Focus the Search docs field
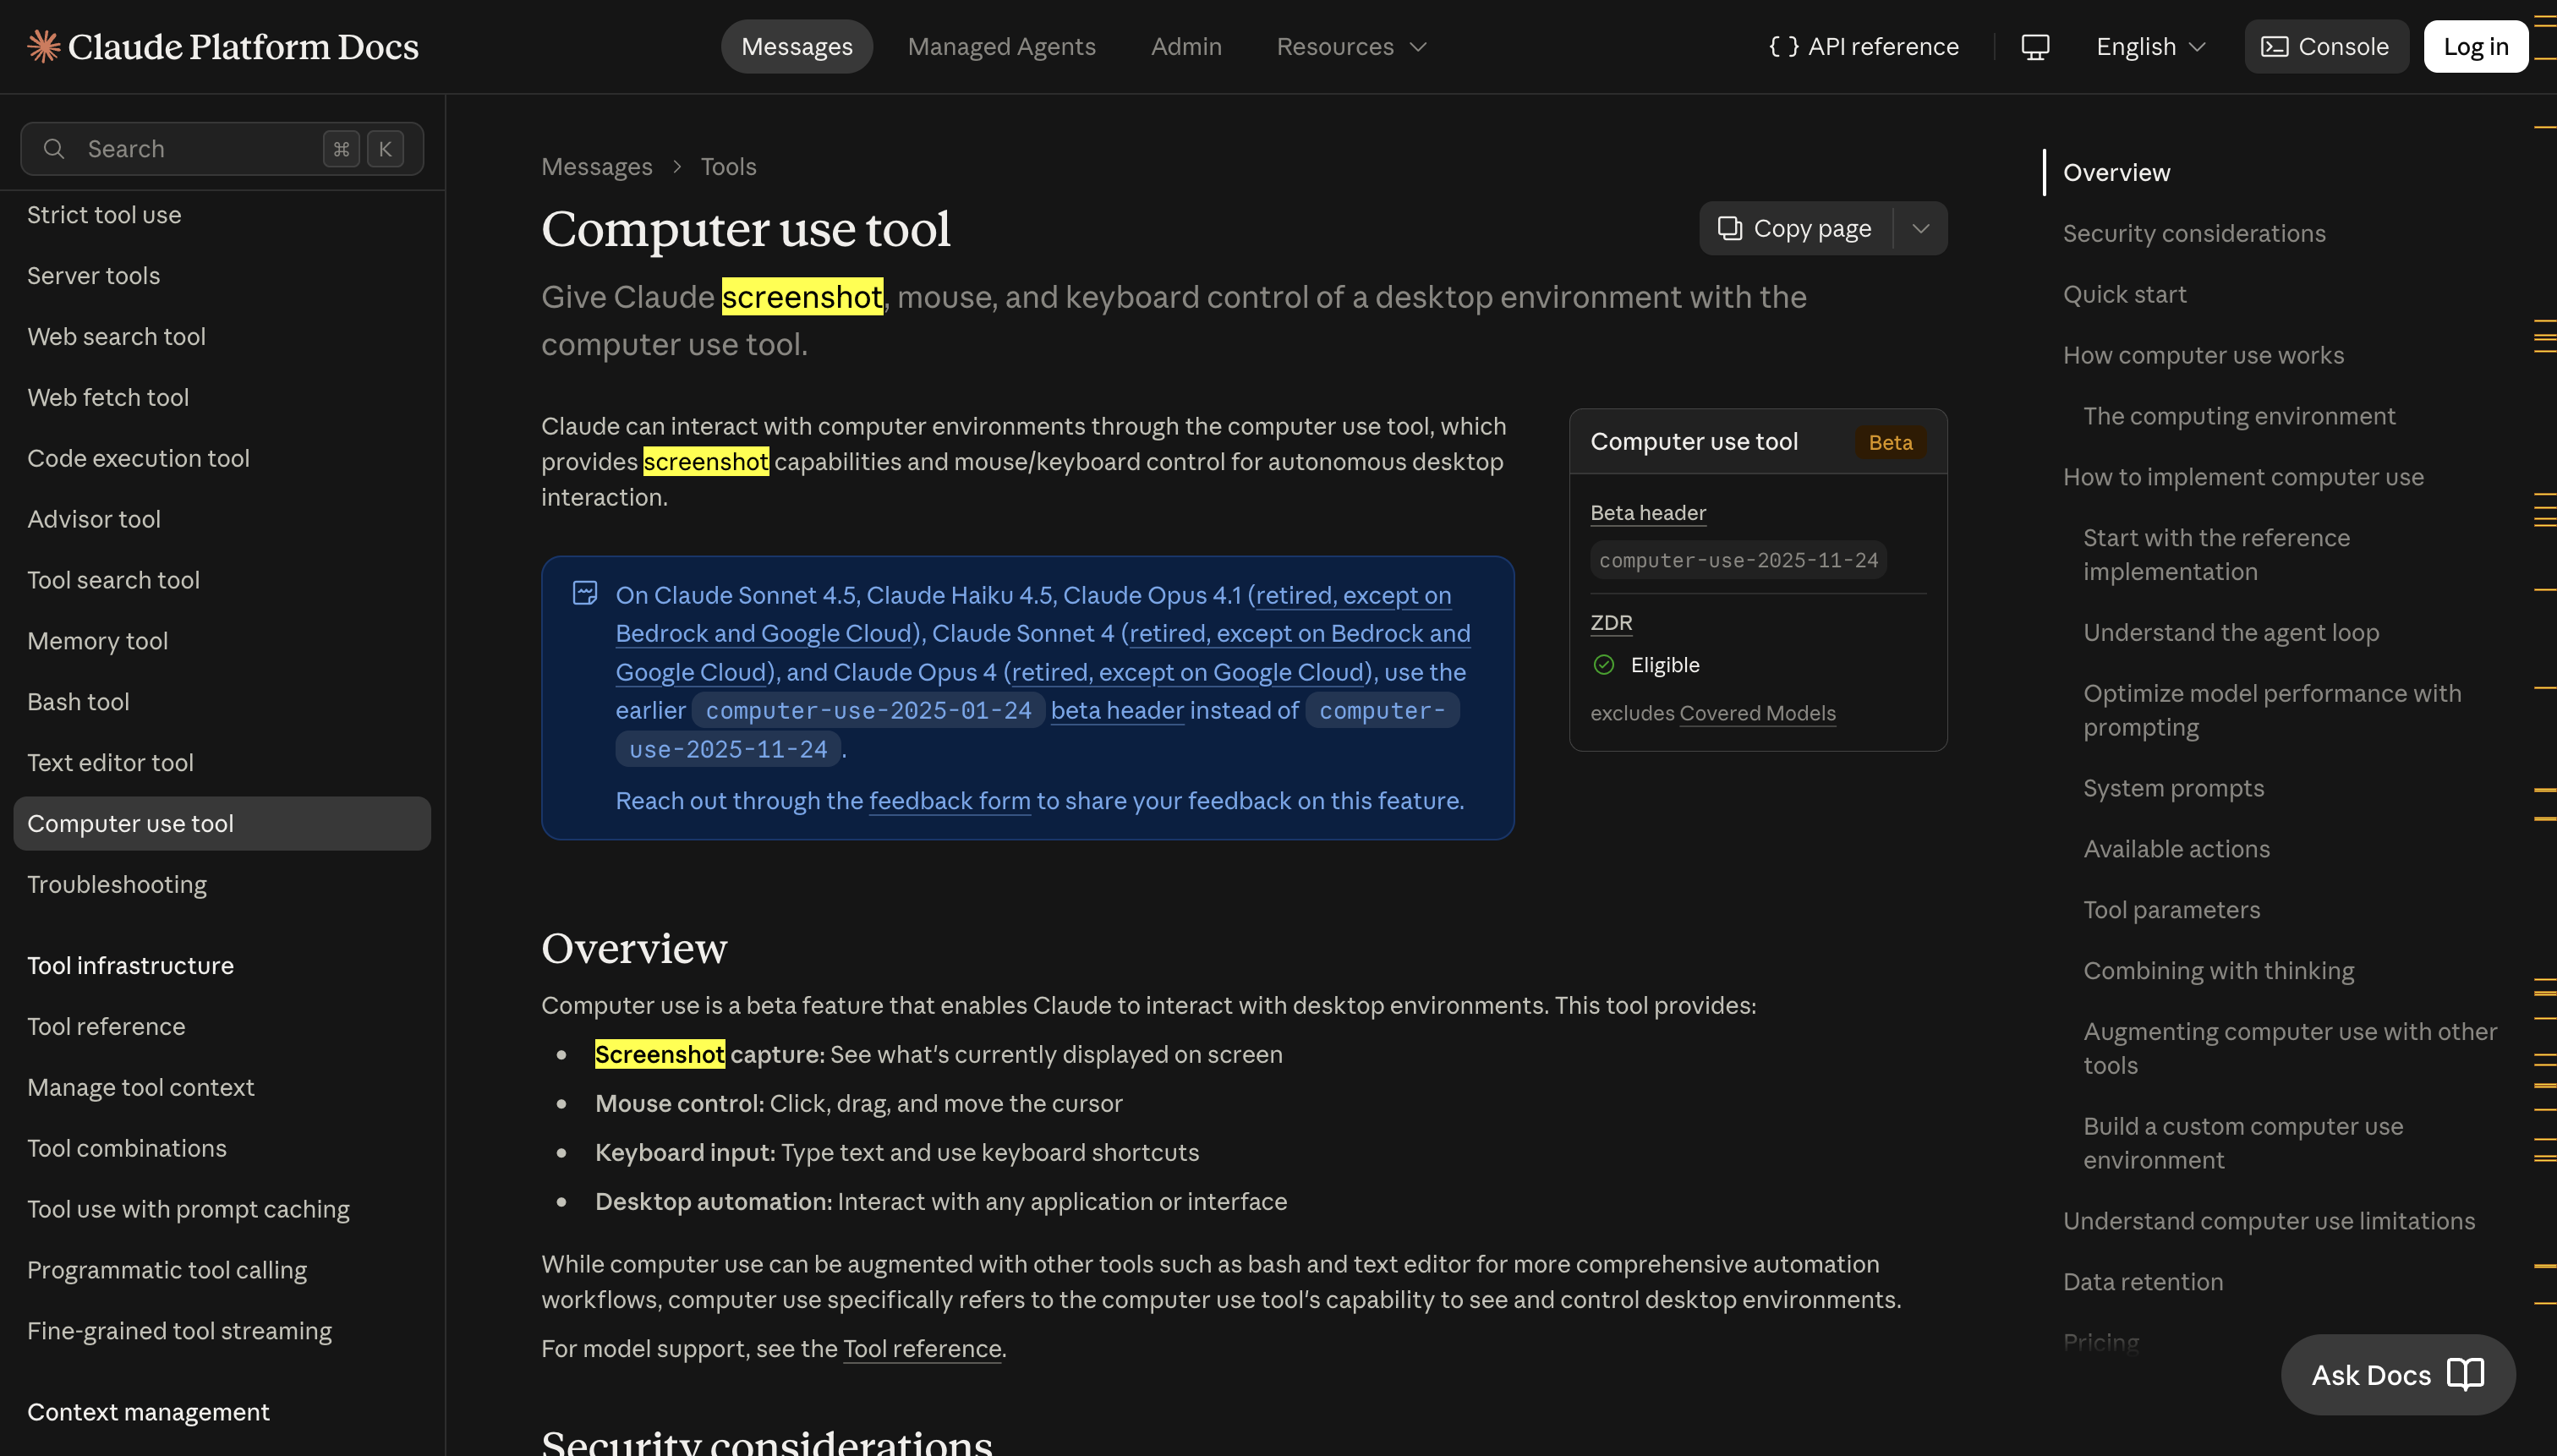This screenshot has width=2557, height=1456. pos(222,149)
